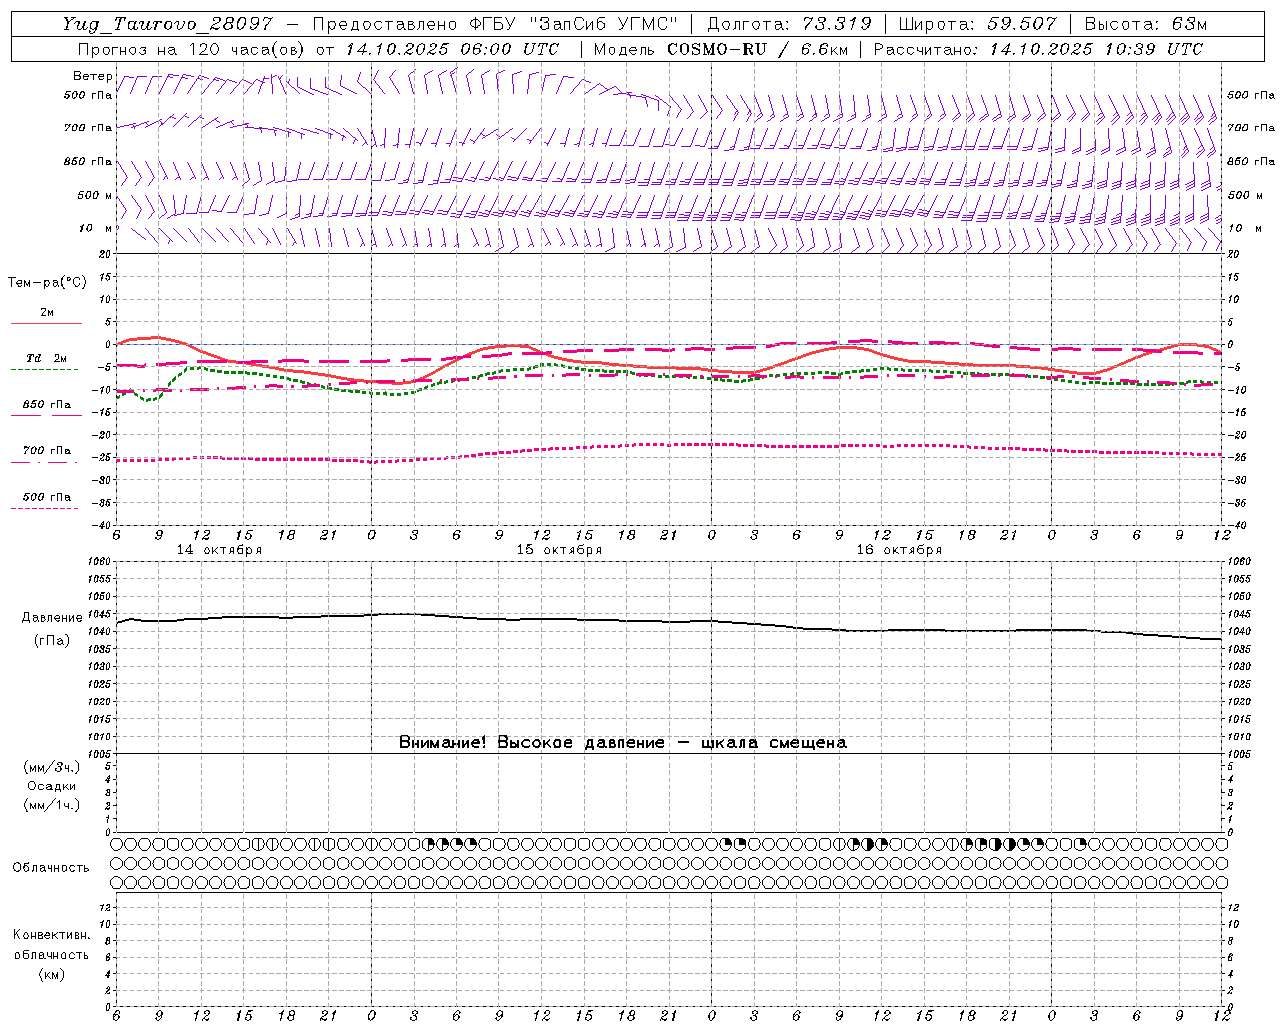Viewport: 1280px width, 1024px height.
Task: Click the dash-dot line sample under legend "700 гПа"
Action: (x=44, y=461)
